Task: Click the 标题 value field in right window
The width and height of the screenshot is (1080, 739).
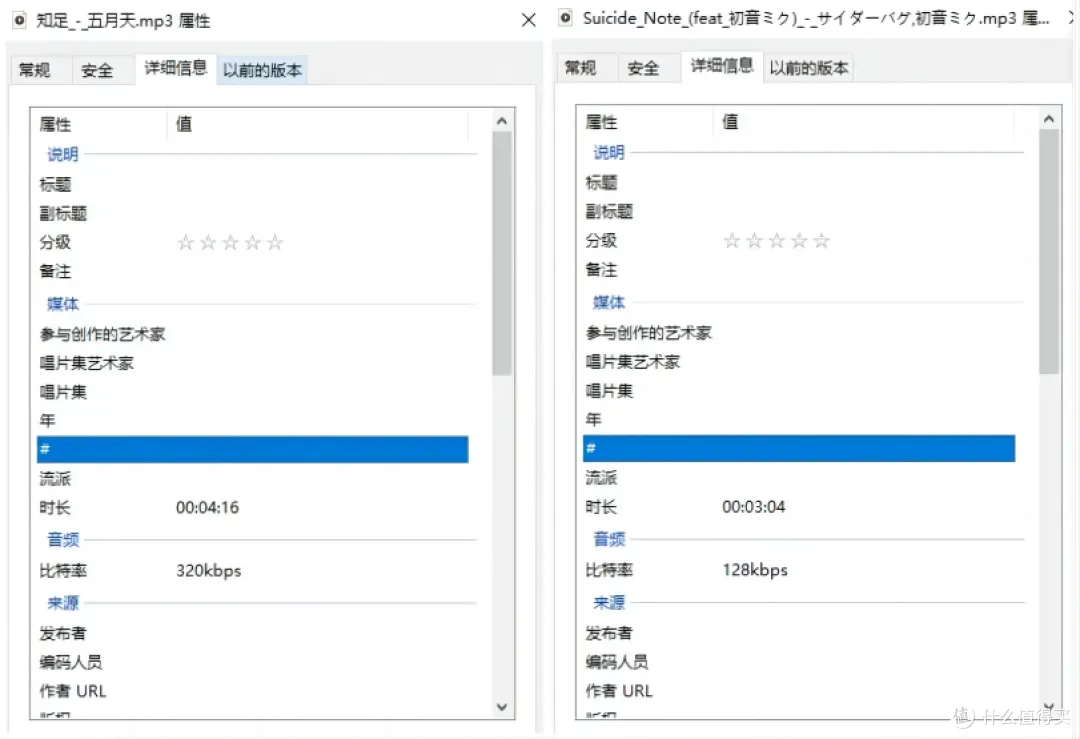Action: point(860,183)
